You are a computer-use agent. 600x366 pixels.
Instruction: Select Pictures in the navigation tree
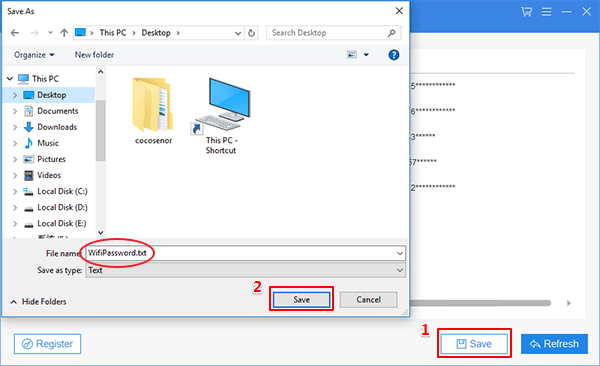51,159
